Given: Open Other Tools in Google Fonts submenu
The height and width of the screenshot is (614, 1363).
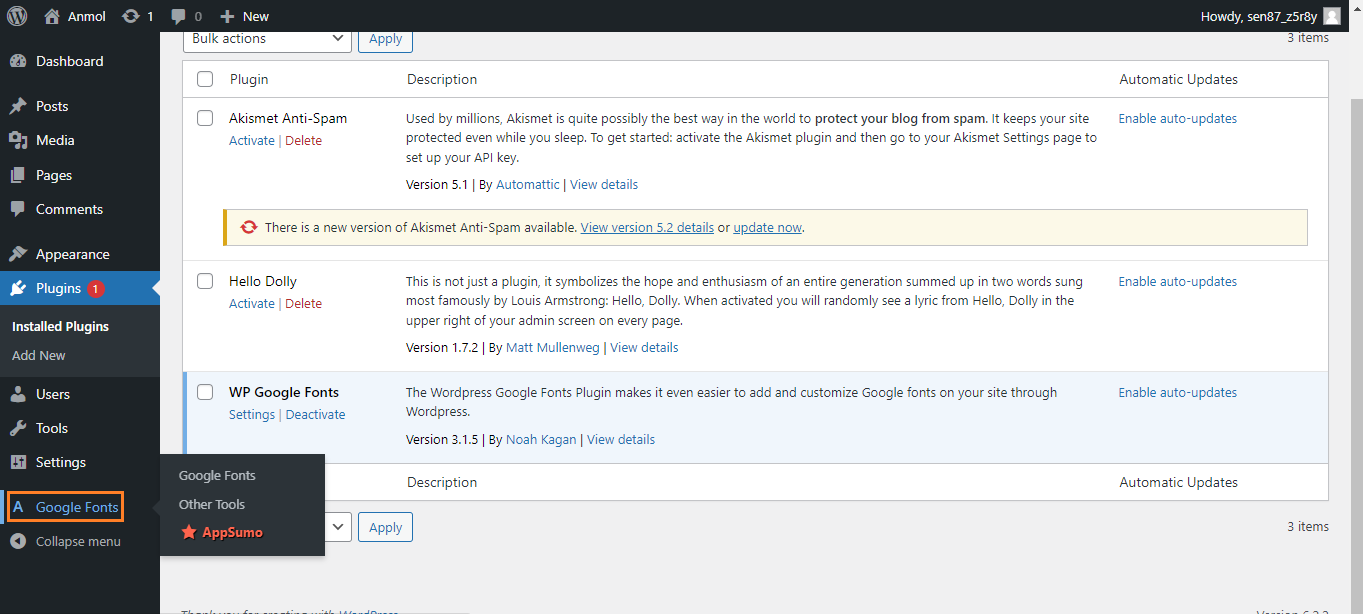Looking at the screenshot, I should (x=211, y=504).
